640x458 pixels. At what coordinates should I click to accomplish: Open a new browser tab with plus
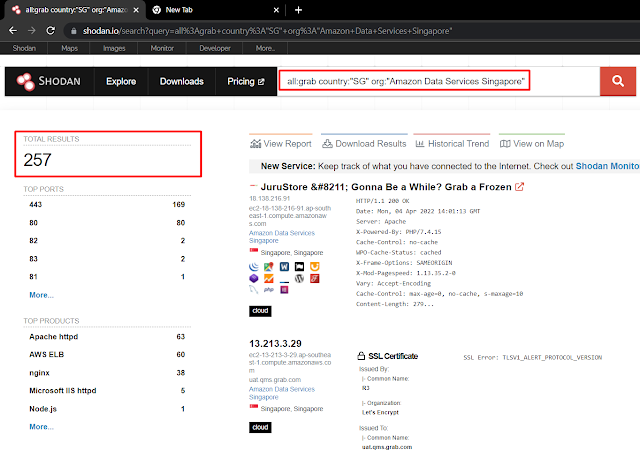pos(298,10)
